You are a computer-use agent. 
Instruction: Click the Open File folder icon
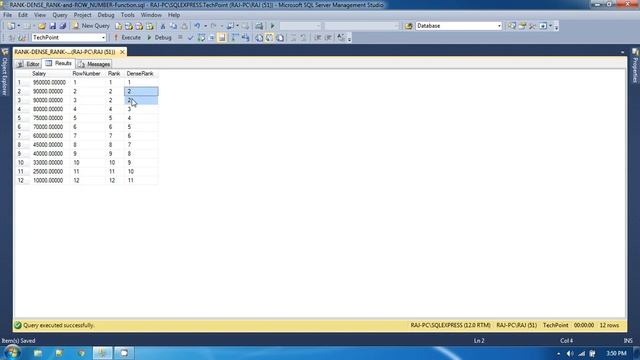pyautogui.click(x=42, y=26)
